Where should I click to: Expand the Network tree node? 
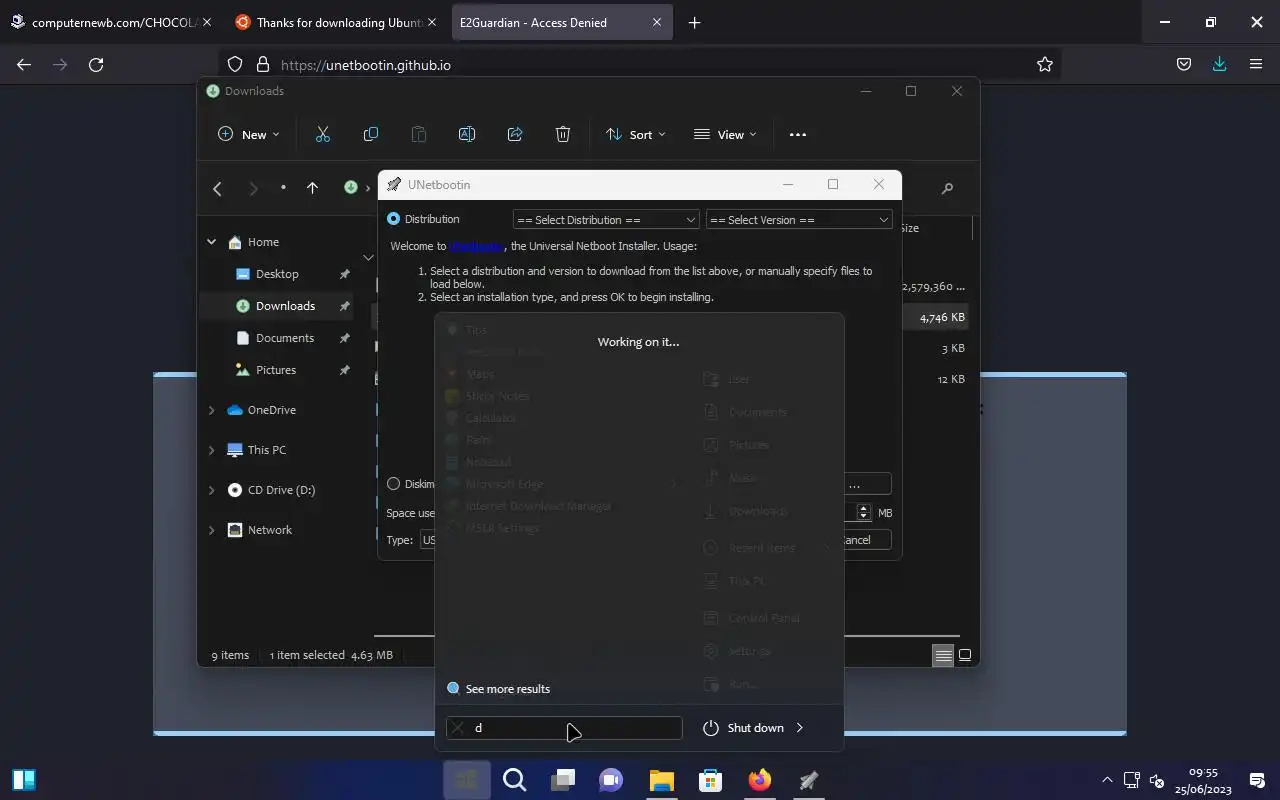pos(211,530)
